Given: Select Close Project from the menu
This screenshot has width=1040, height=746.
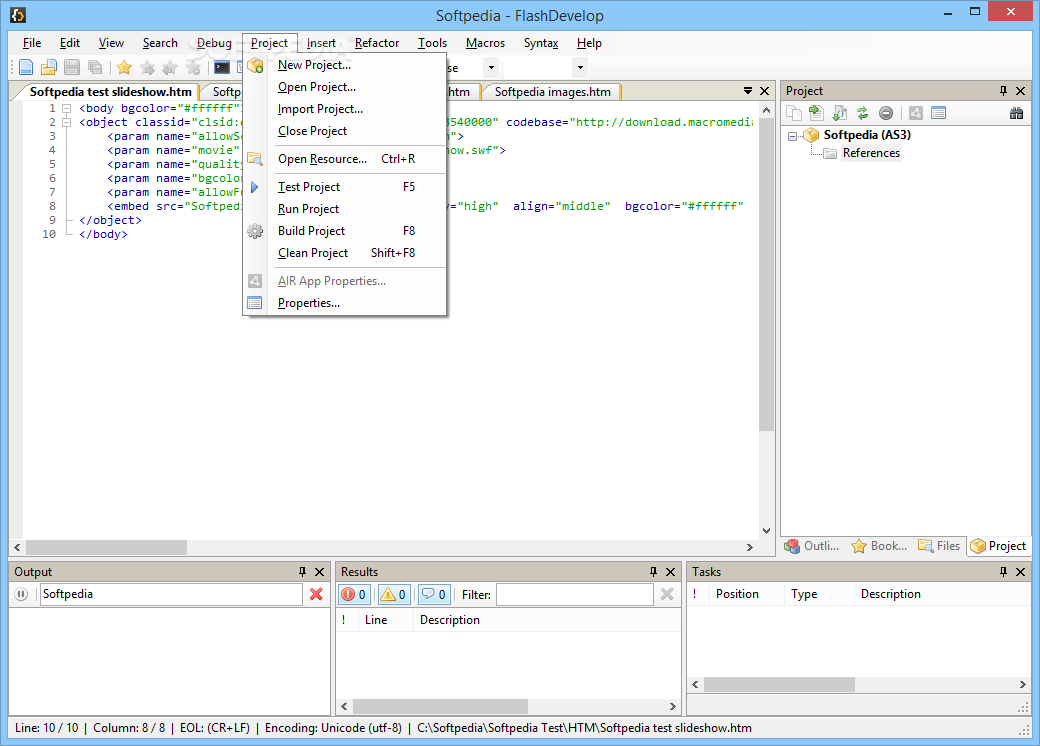Looking at the screenshot, I should point(344,131).
